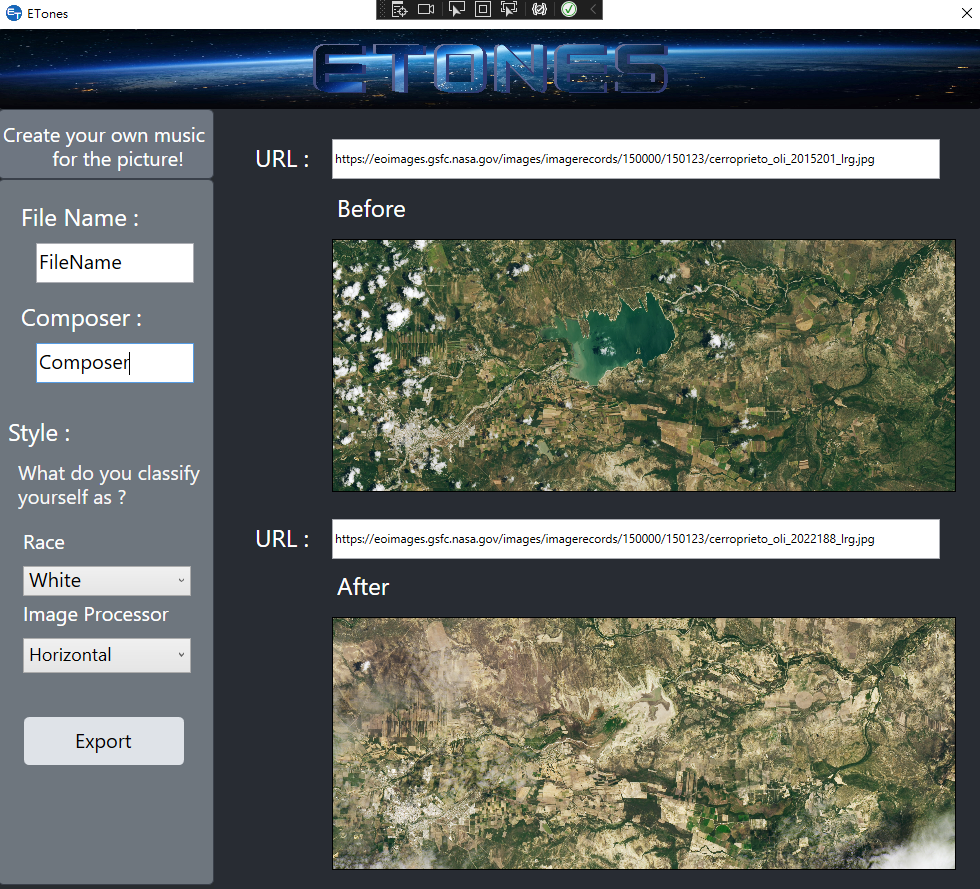This screenshot has width=980, height=889.
Task: Focus the Composer text box
Action: tap(114, 363)
